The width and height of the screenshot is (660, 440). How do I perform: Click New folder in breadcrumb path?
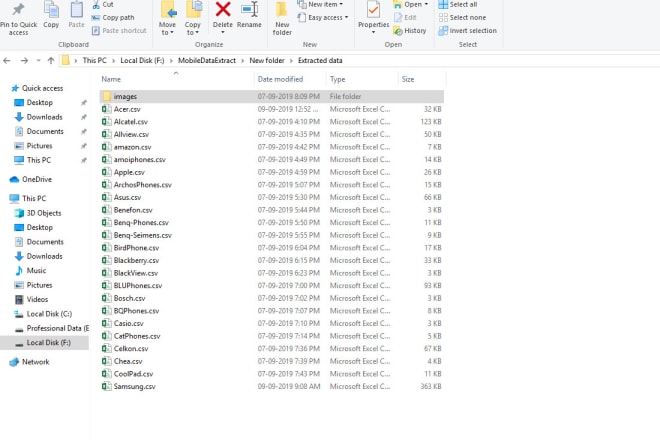coord(267,61)
